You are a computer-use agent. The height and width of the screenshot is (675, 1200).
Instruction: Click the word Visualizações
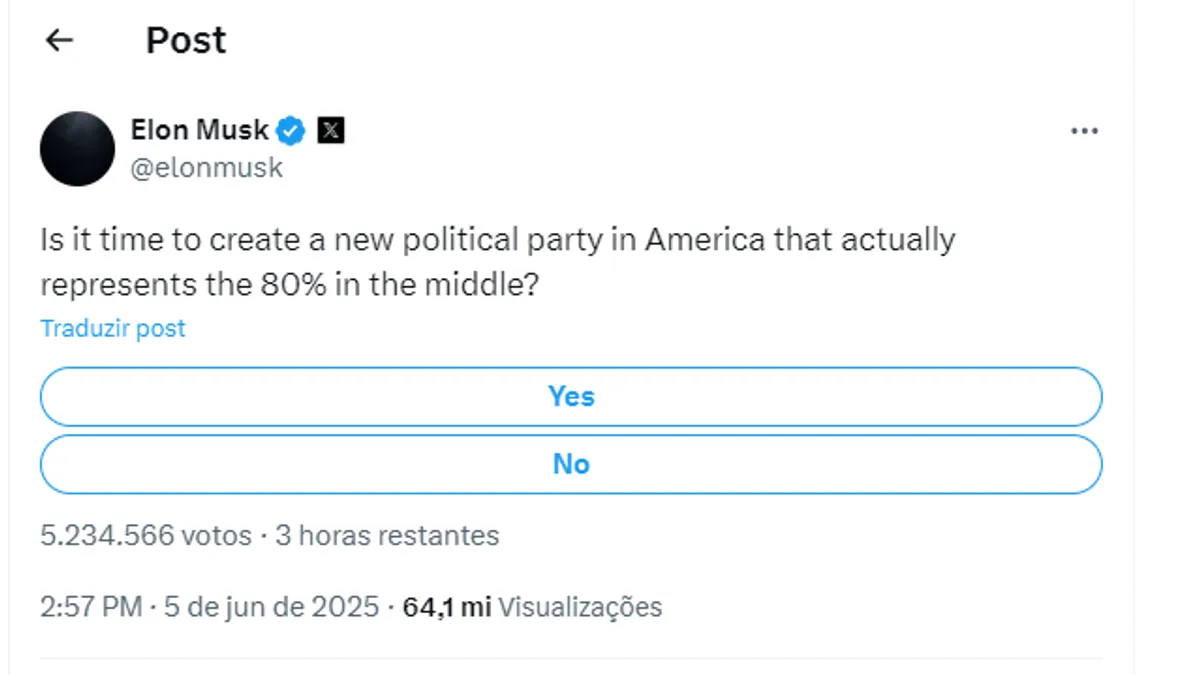tap(580, 607)
